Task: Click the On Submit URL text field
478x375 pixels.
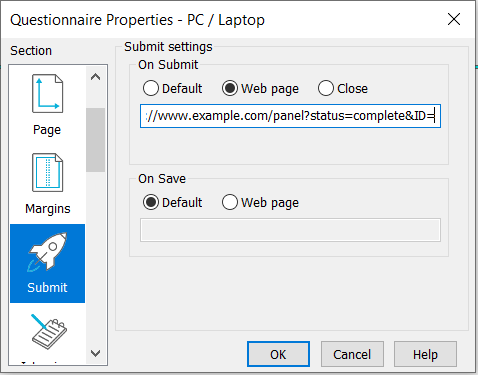Action: tap(290, 116)
